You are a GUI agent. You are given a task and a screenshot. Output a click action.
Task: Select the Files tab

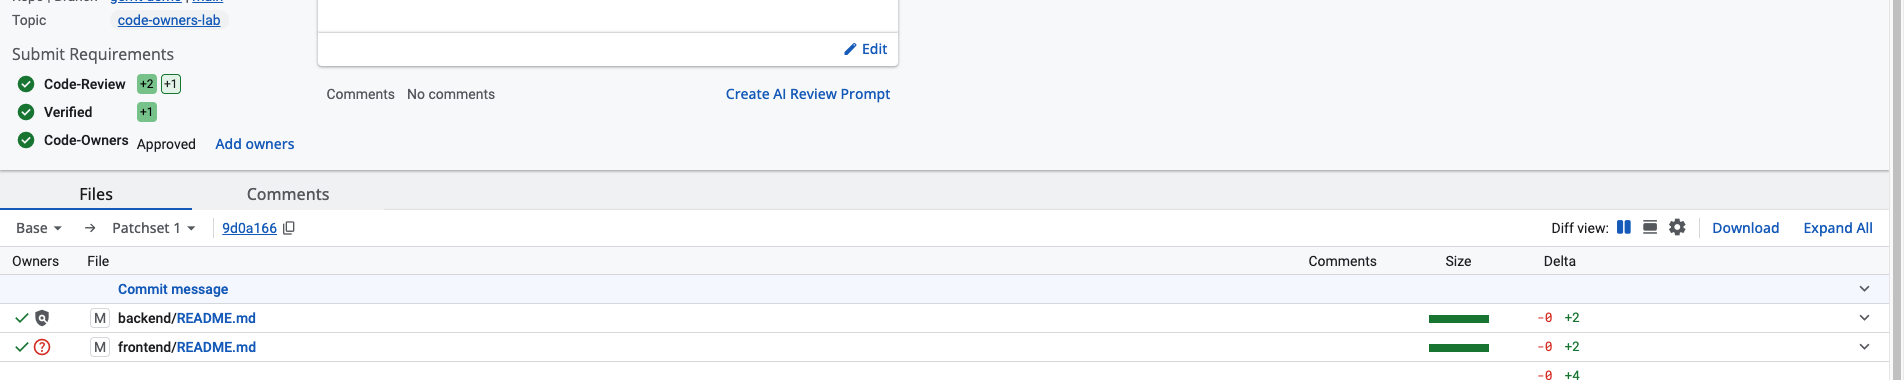[96, 194]
